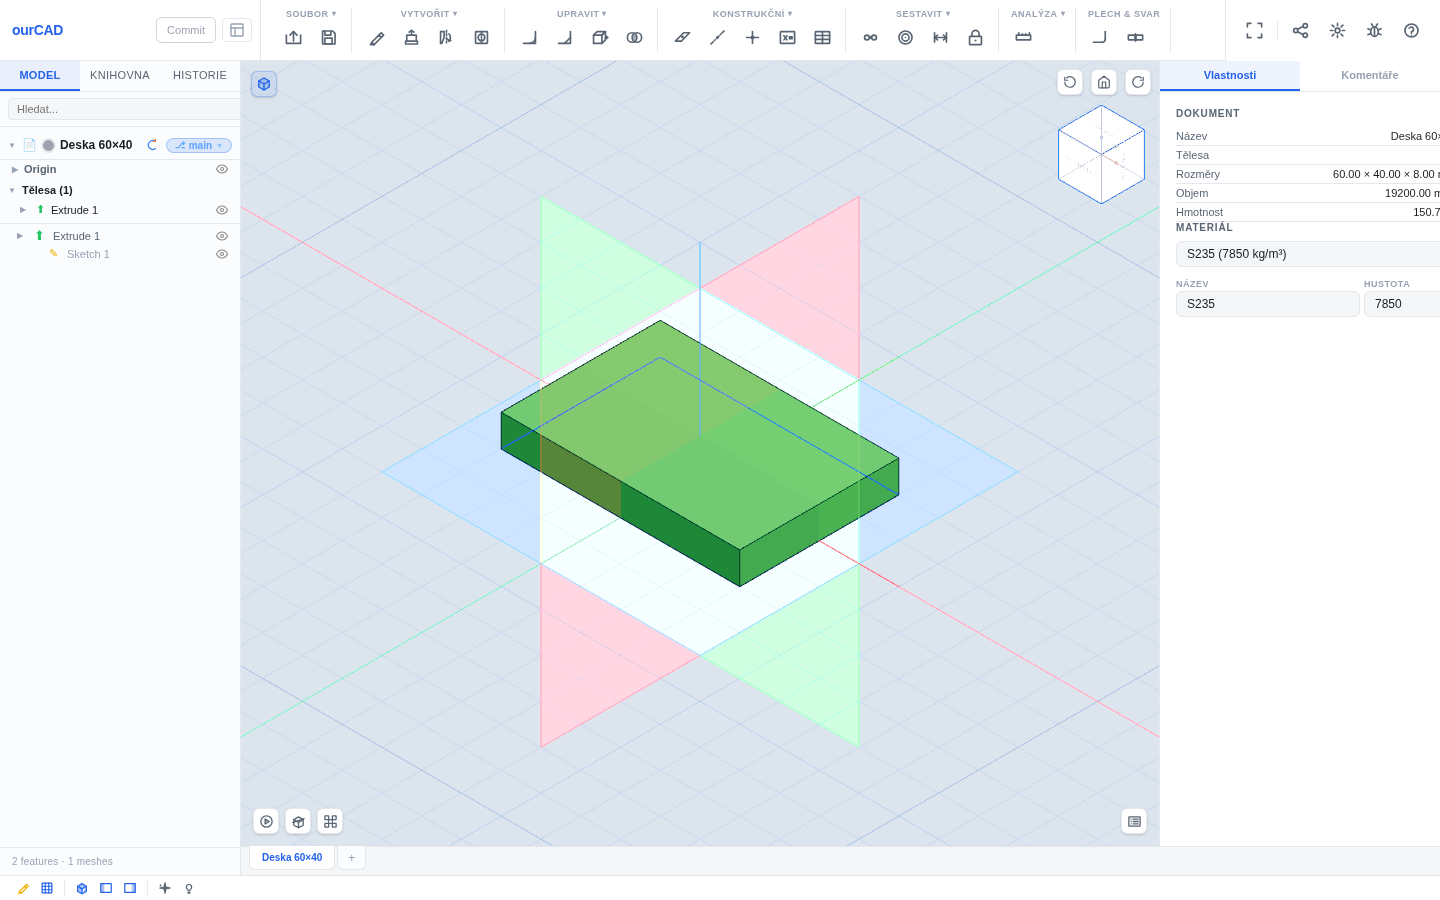The width and height of the screenshot is (1440, 900).
Task: Expand the Origin tree node
Action: point(15,170)
